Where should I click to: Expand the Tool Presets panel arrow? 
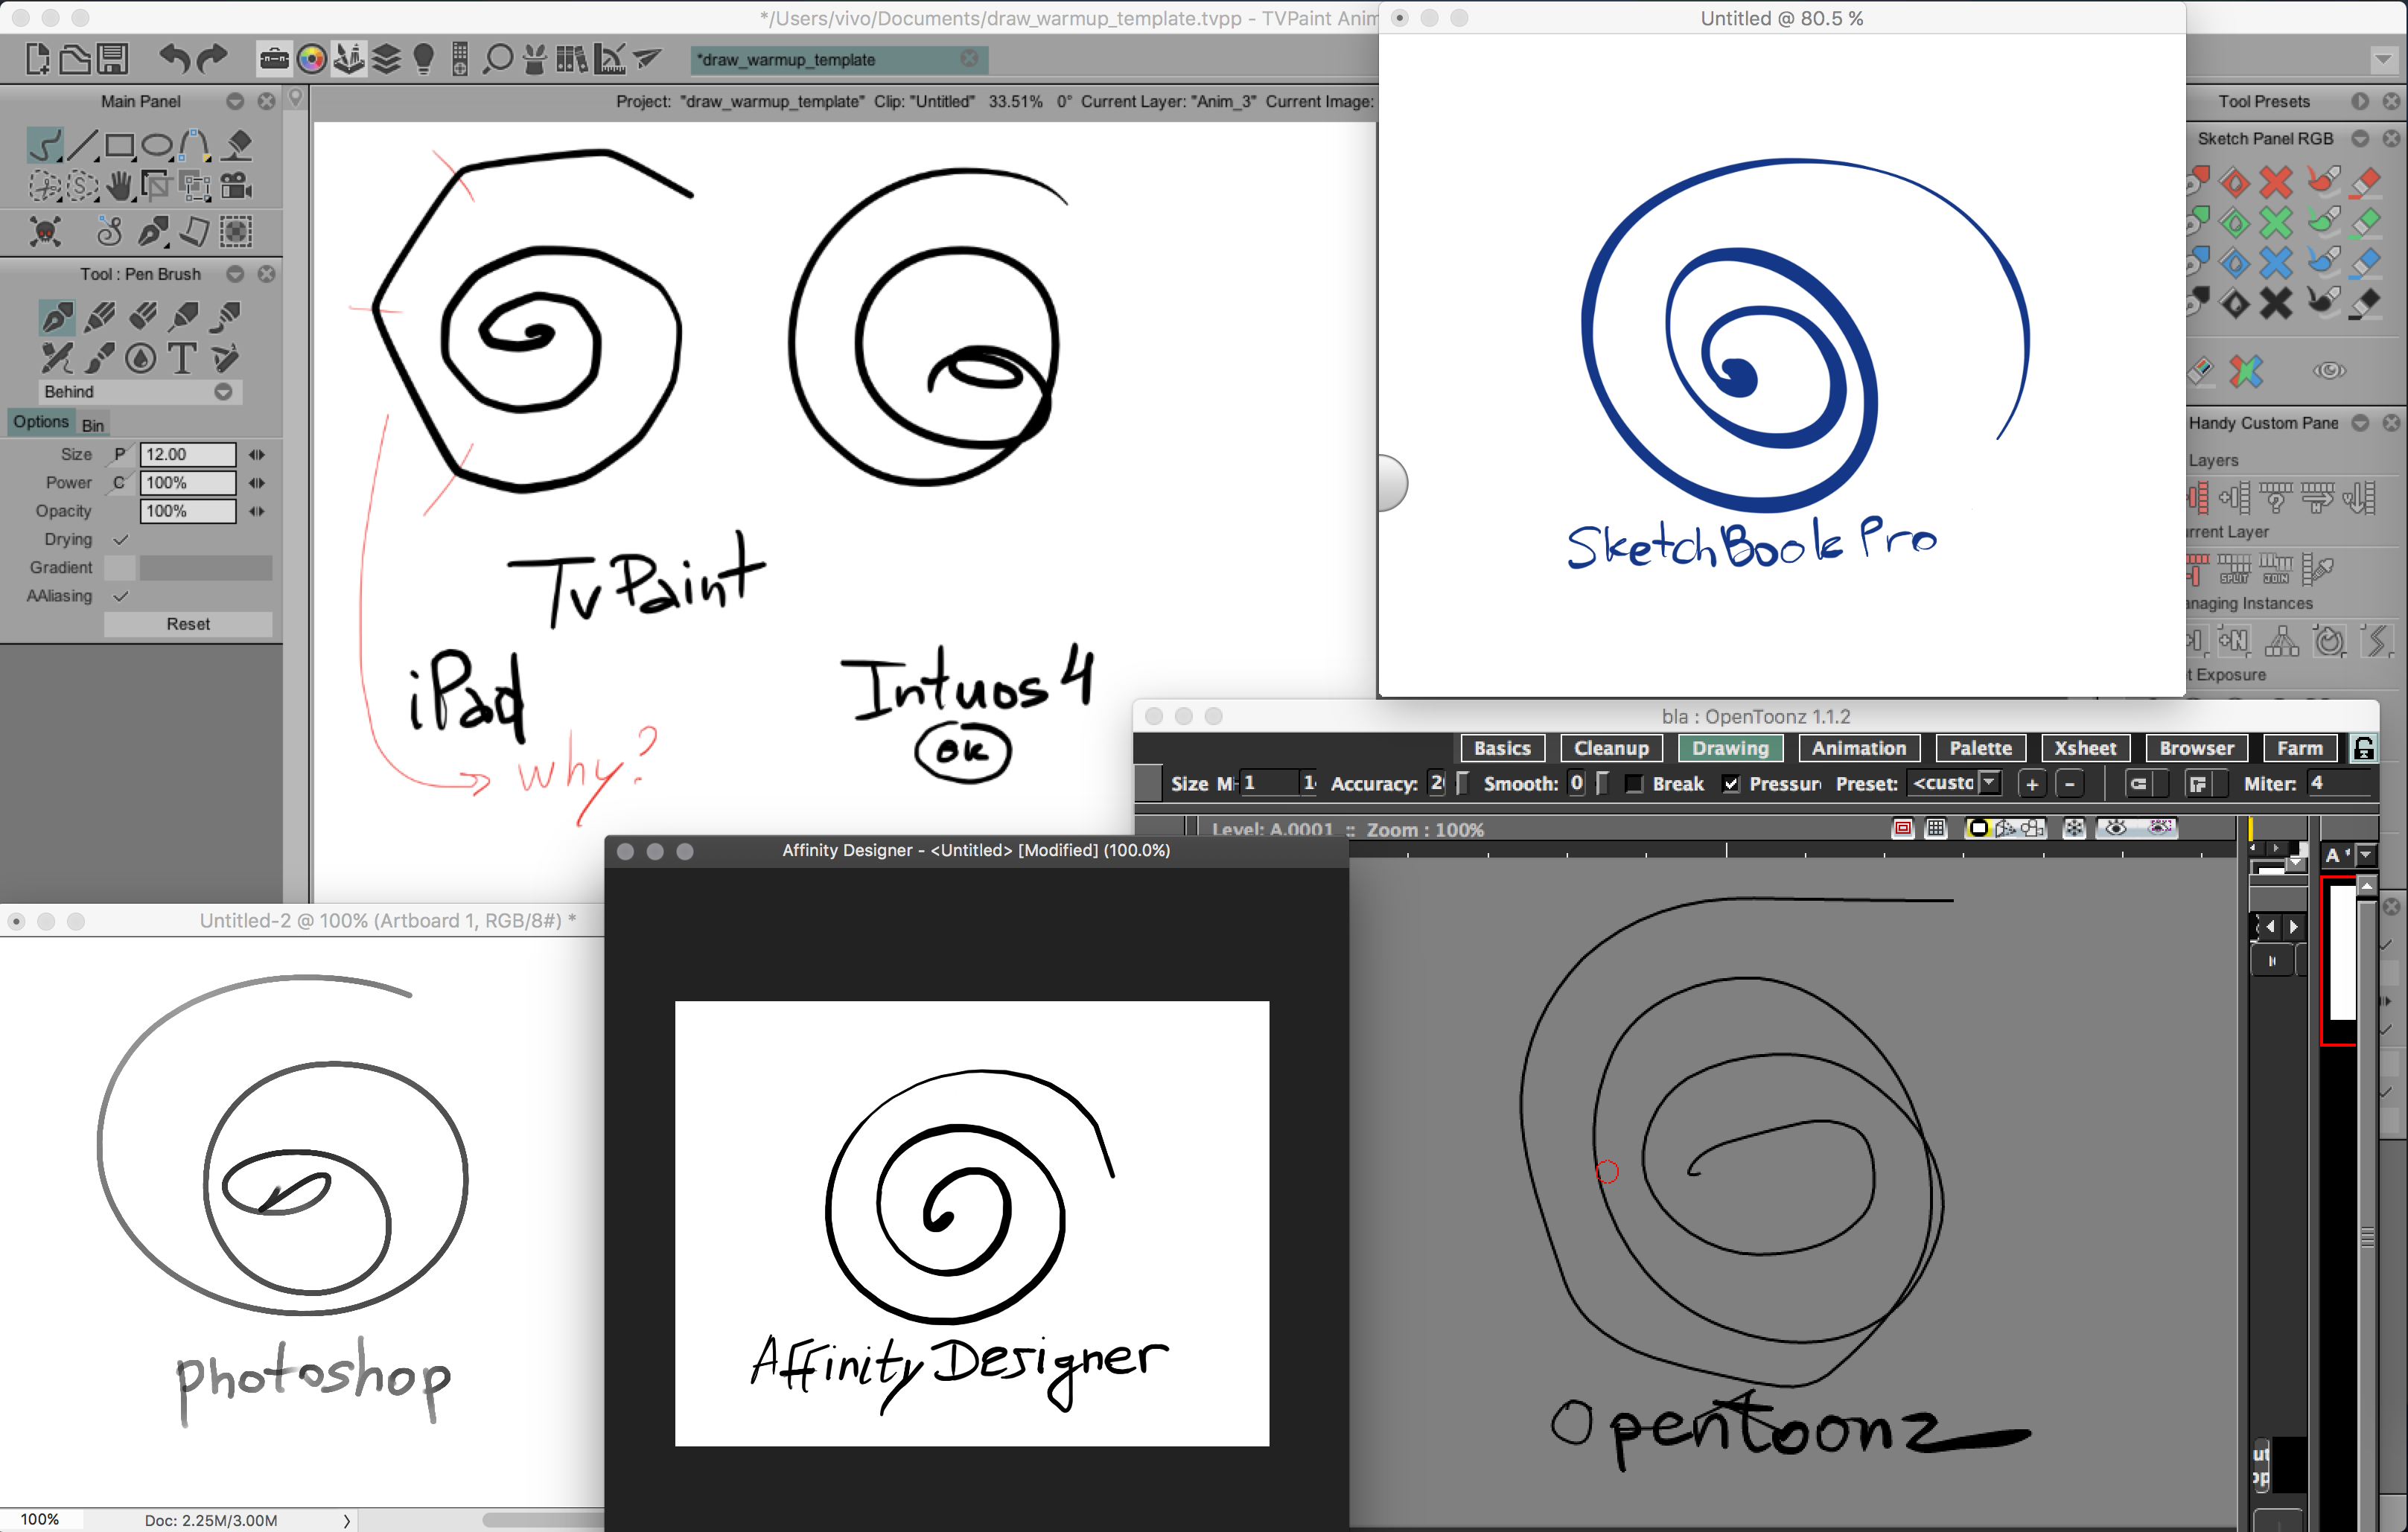[2360, 101]
